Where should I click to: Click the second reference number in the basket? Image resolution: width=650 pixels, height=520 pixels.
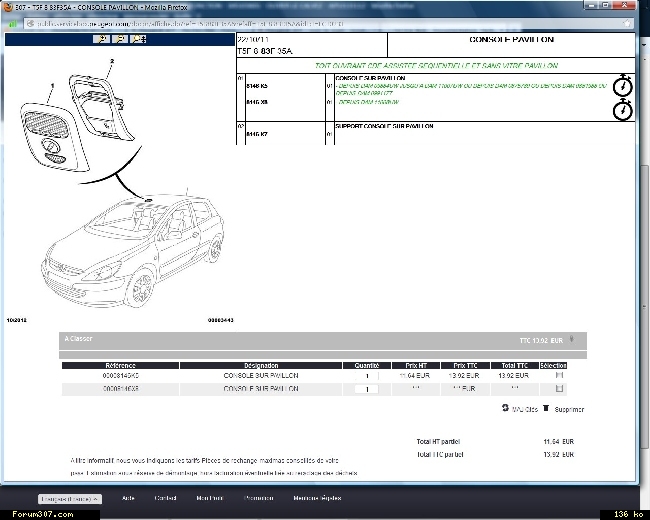coord(121,389)
